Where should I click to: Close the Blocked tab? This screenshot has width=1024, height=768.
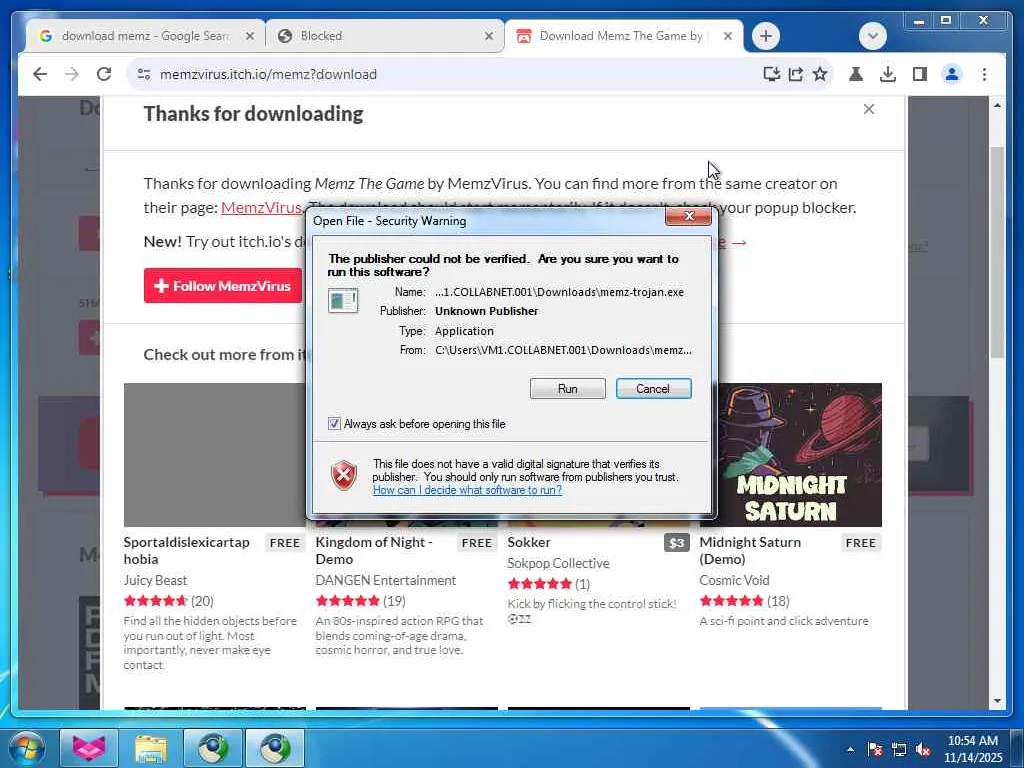coord(488,37)
